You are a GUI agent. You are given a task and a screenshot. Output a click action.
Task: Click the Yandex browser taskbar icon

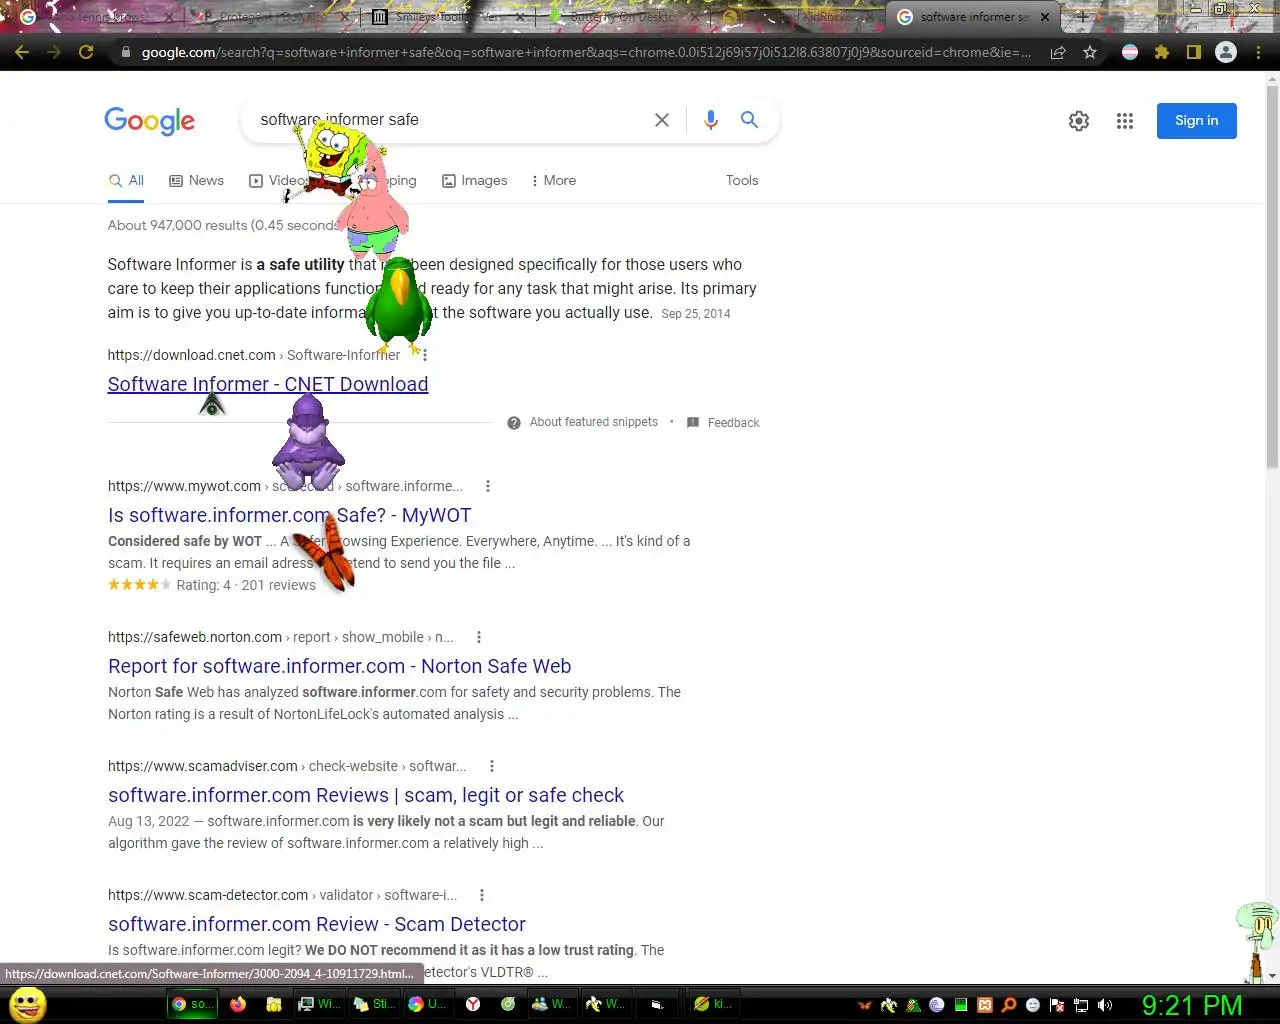coord(472,1004)
